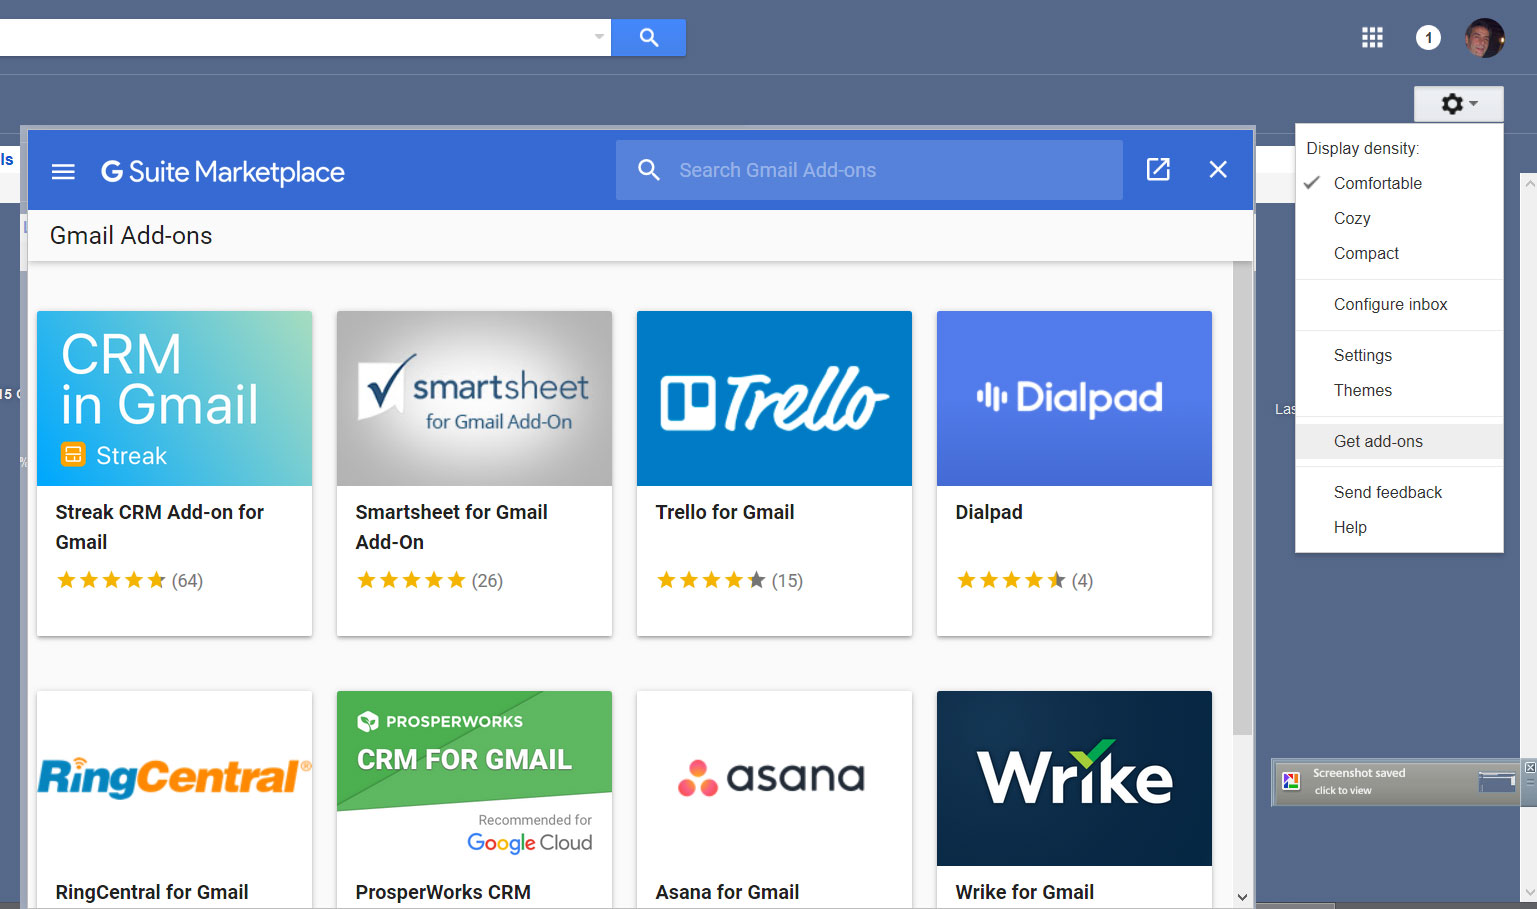Click the Smartsheet for Gmail Add-On title
The height and width of the screenshot is (909, 1537).
click(451, 527)
